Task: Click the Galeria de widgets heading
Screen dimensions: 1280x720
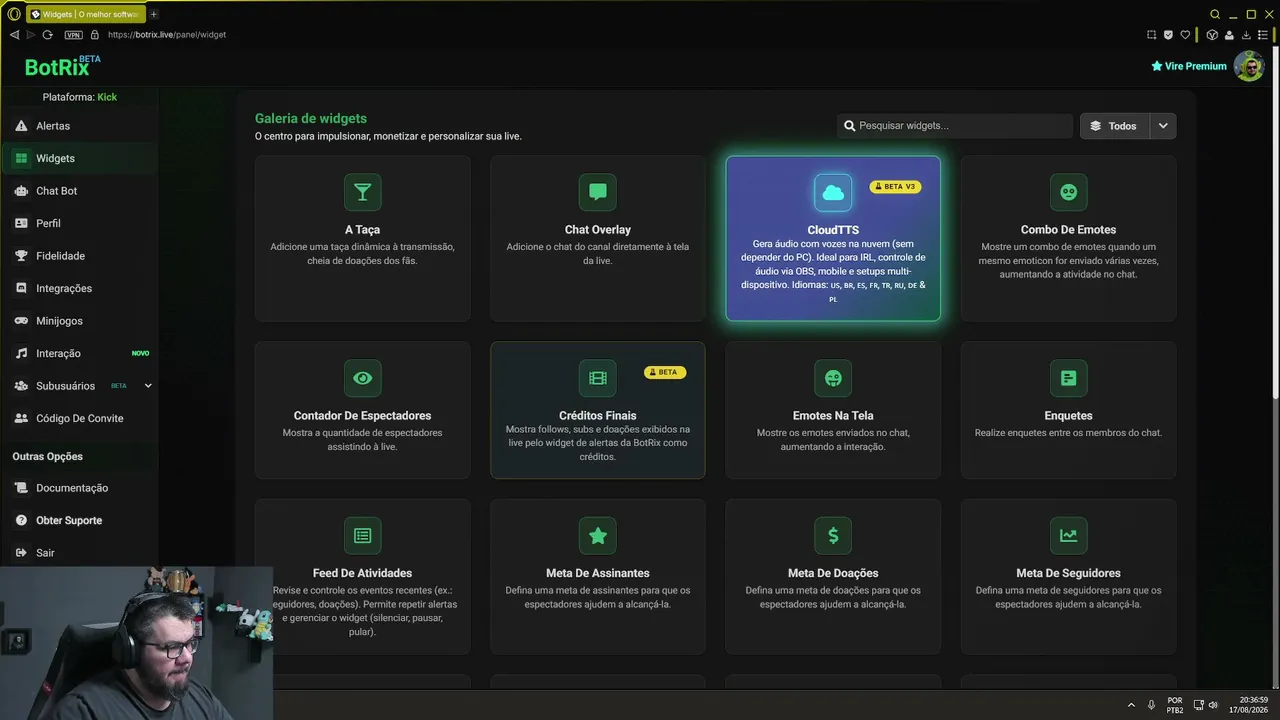Action: [x=311, y=118]
